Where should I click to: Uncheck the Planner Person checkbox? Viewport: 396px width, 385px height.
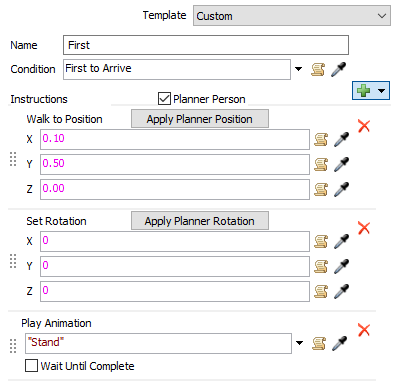coord(164,99)
